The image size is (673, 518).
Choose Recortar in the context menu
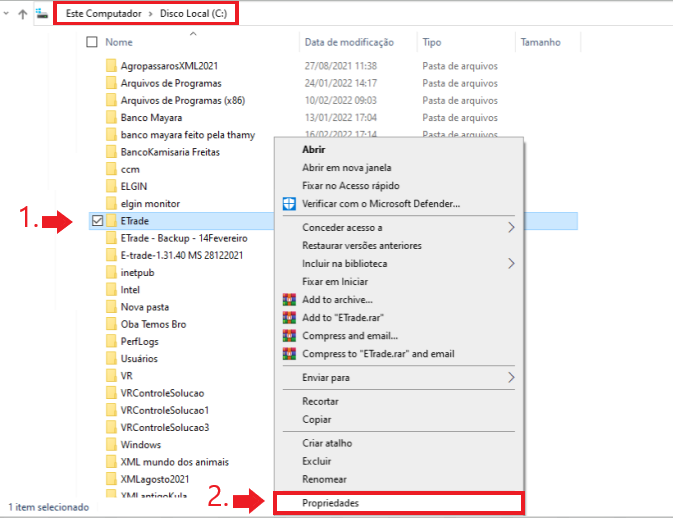pos(320,401)
